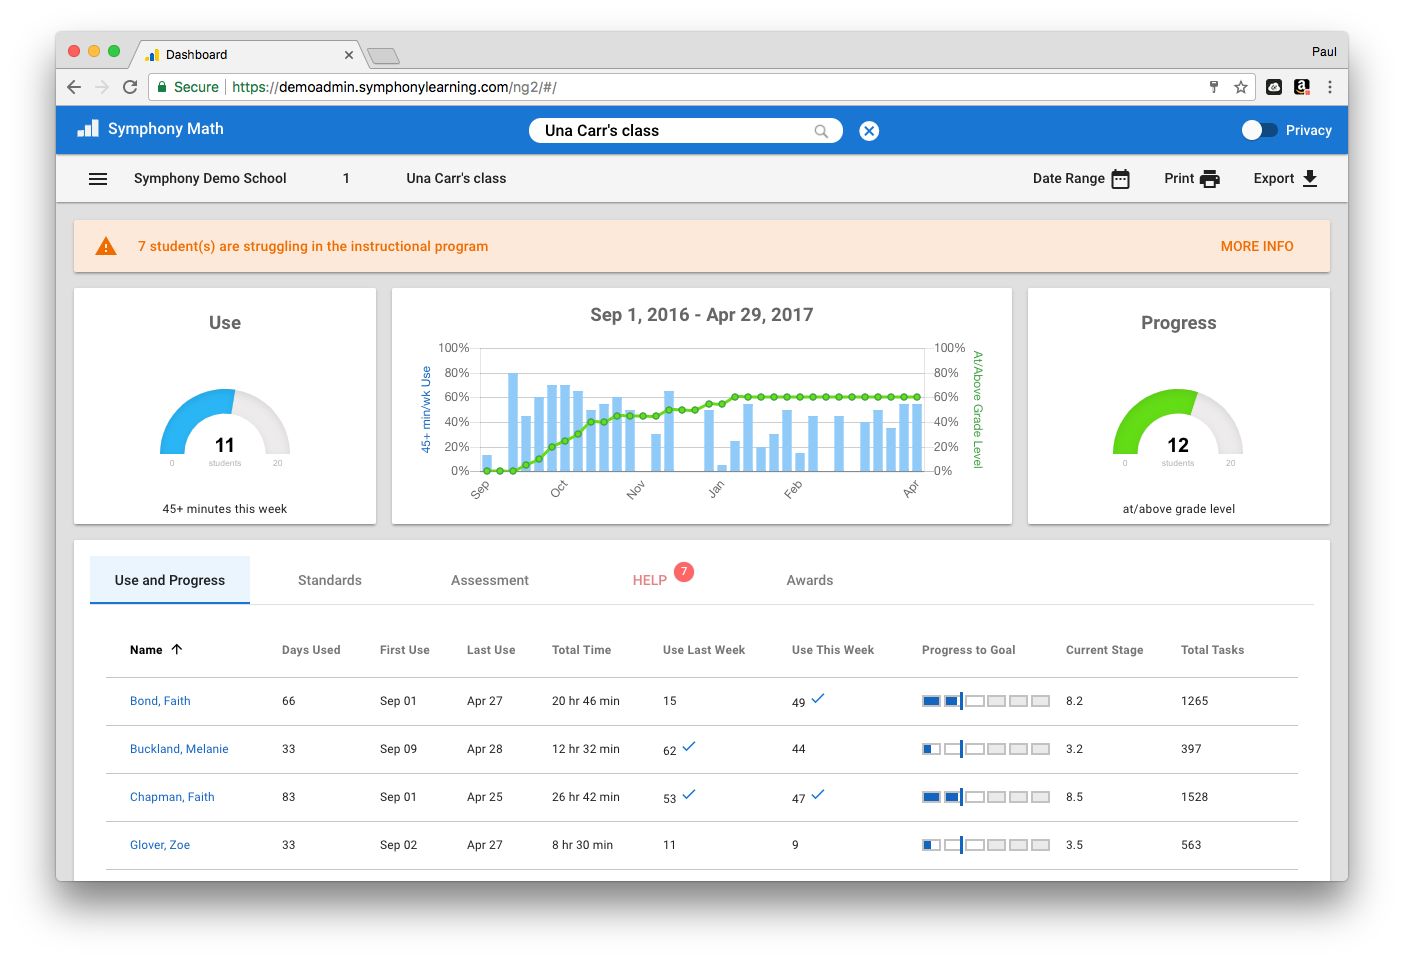Click Chapman, Faith Use This Week checkmark
Viewport: 1404px width, 961px height.
click(x=818, y=794)
